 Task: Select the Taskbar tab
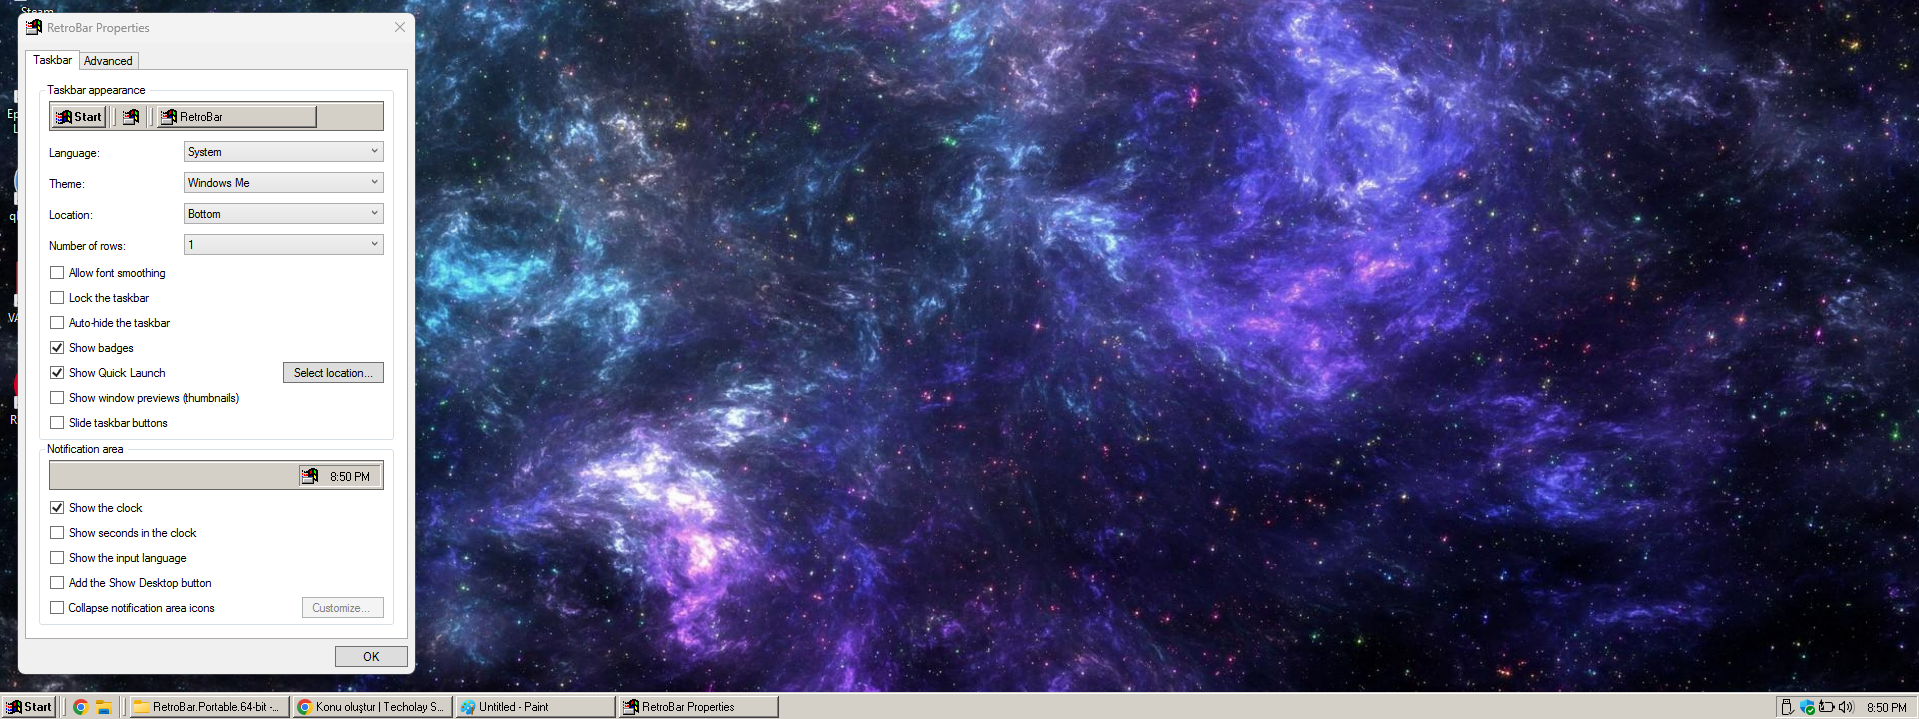(52, 60)
